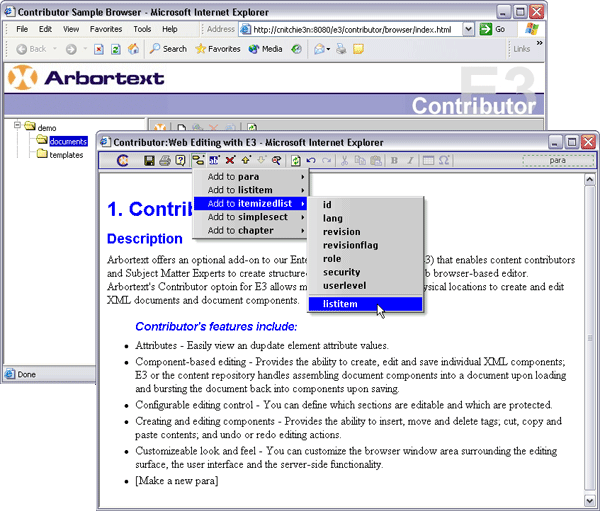Click the Paste clipboard icon in editor toolbar
The width and height of the screenshot is (600, 511).
(376, 160)
